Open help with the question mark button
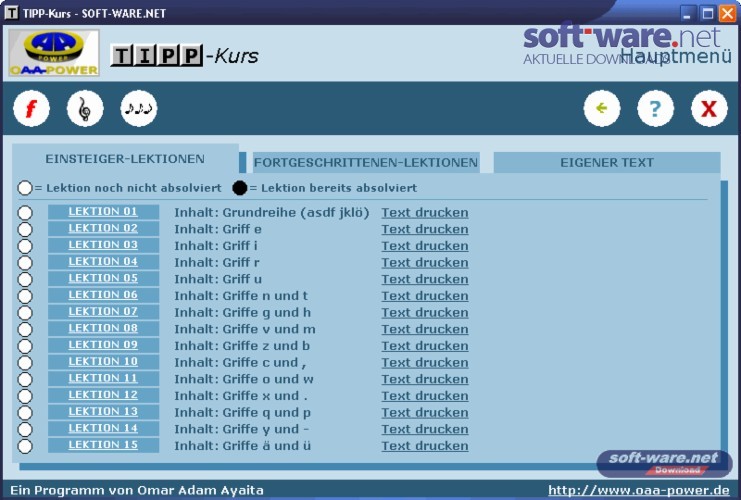This screenshot has width=741, height=500. pos(655,109)
